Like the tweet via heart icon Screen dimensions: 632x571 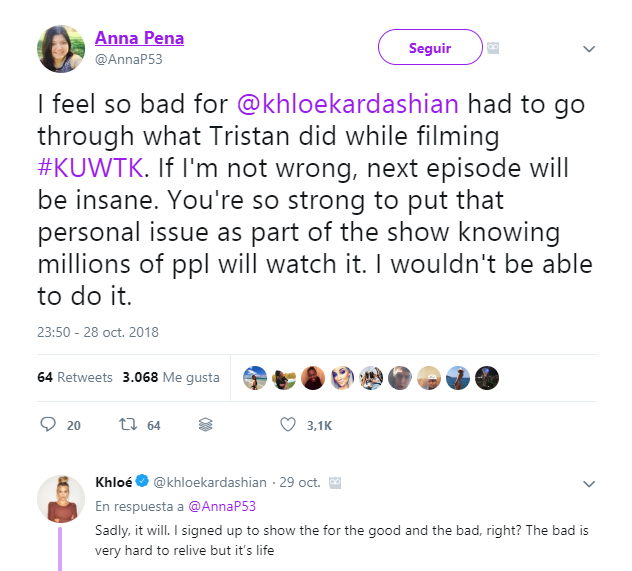pos(288,425)
